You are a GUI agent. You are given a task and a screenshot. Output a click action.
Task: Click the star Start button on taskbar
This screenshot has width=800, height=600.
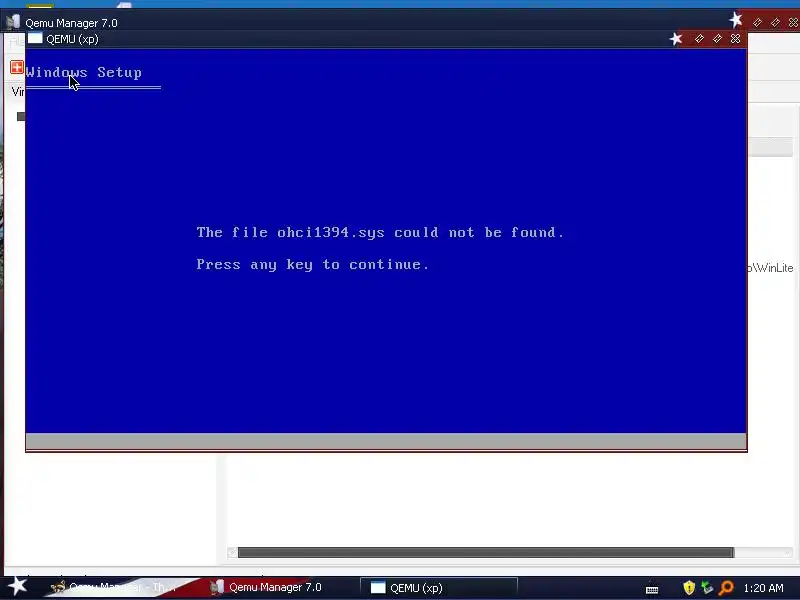pyautogui.click(x=17, y=586)
